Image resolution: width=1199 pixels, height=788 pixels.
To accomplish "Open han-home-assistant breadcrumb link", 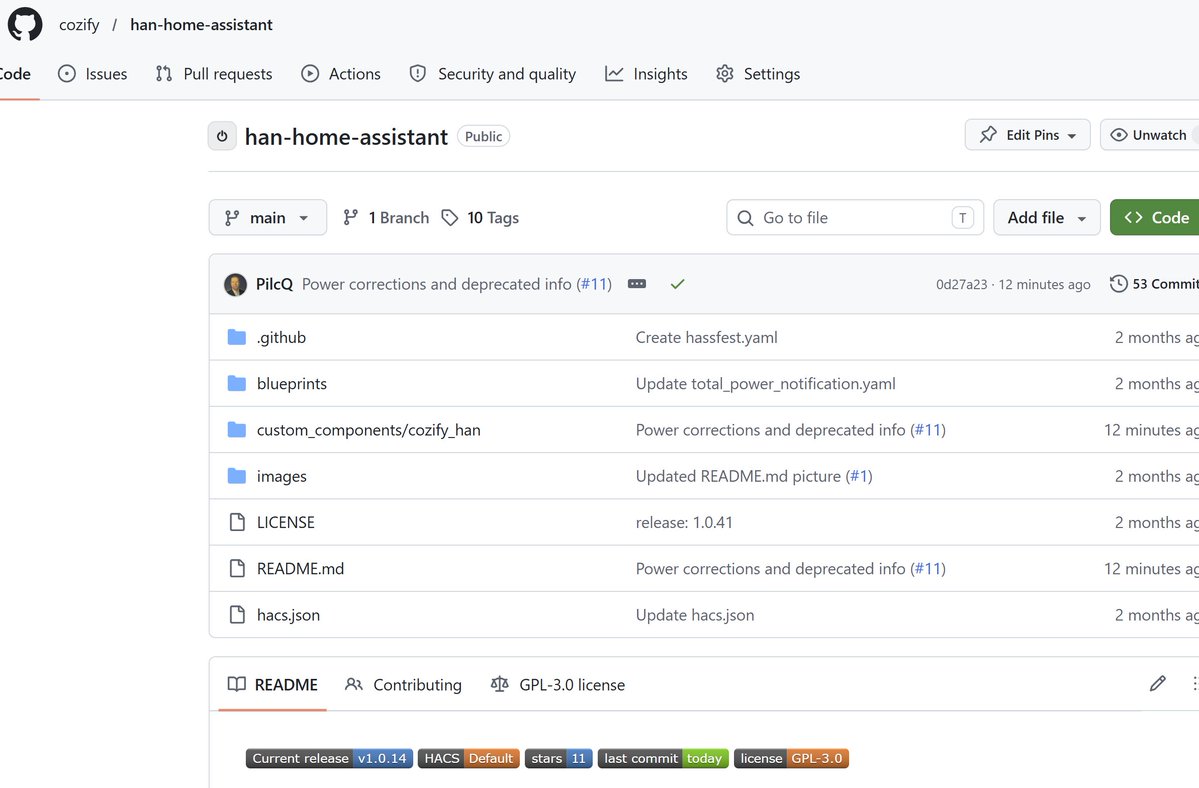I will [x=201, y=24].
